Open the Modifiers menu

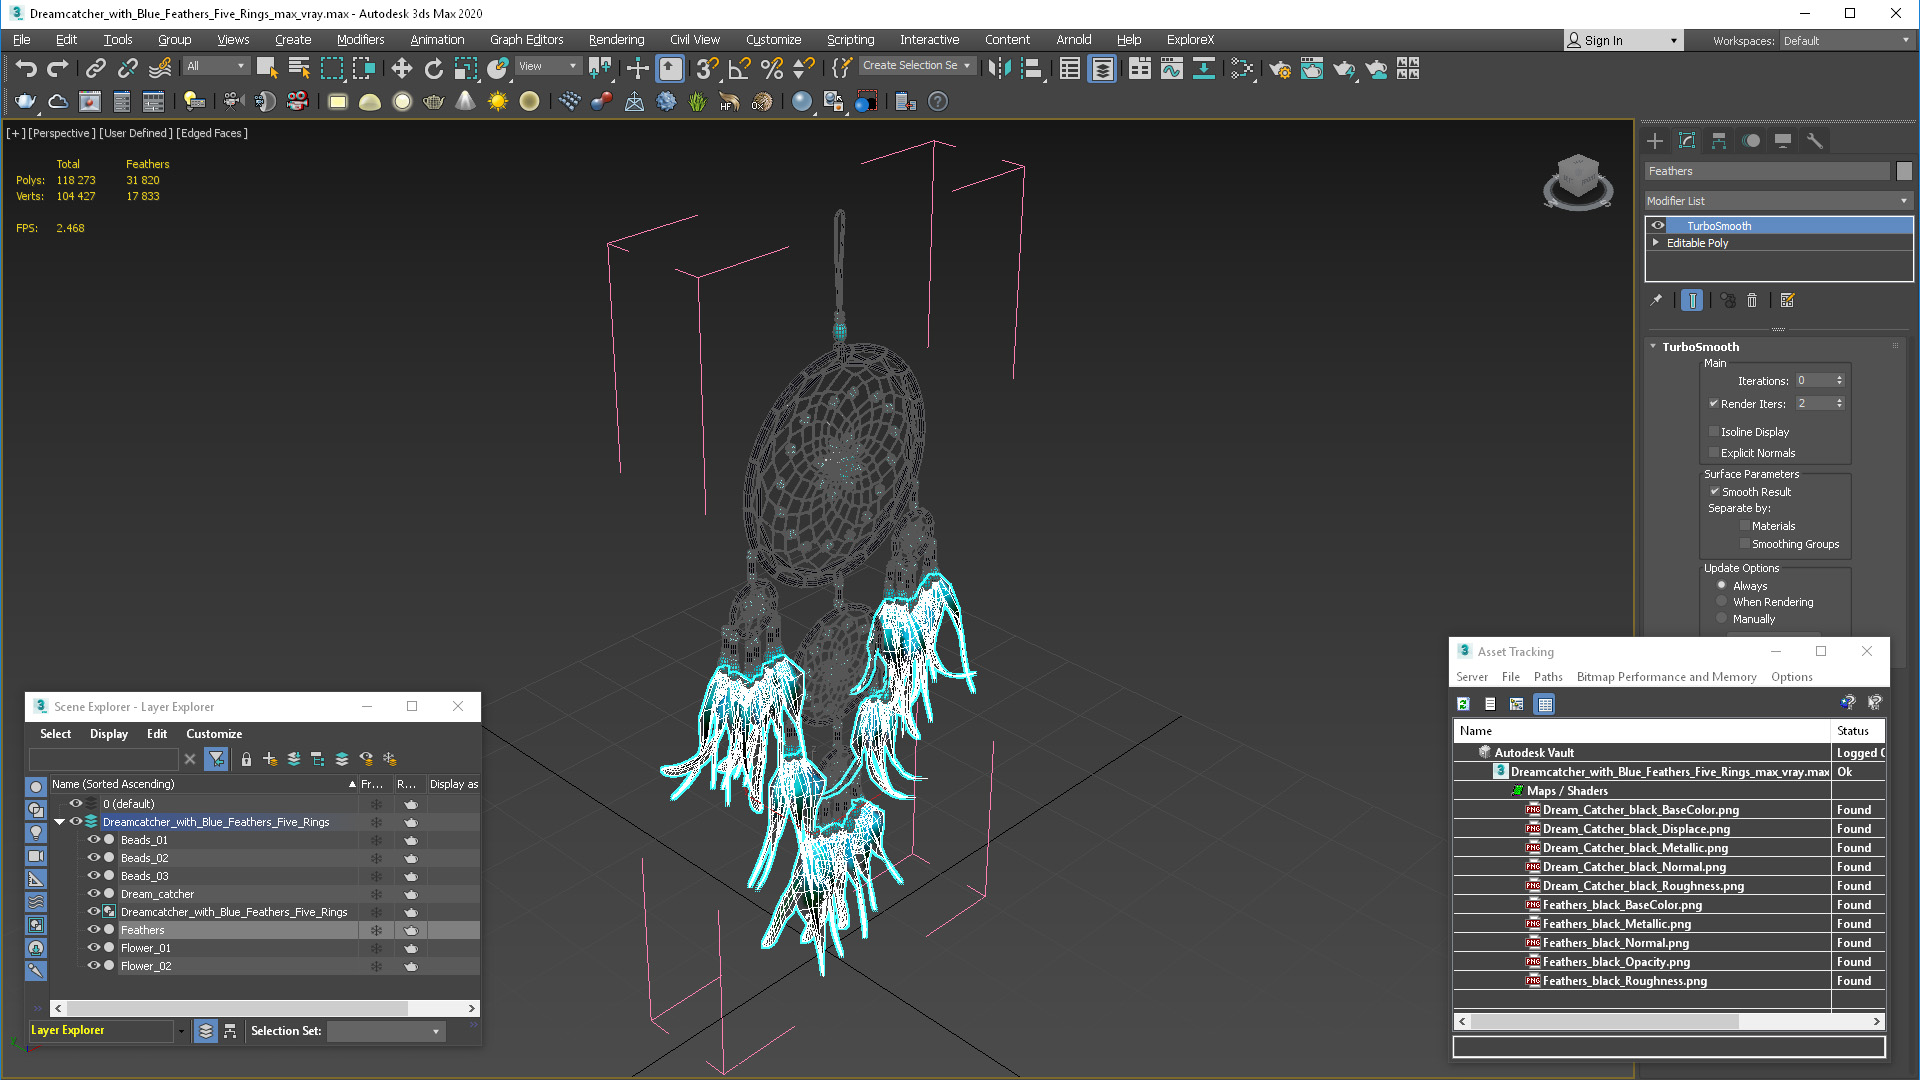(360, 40)
